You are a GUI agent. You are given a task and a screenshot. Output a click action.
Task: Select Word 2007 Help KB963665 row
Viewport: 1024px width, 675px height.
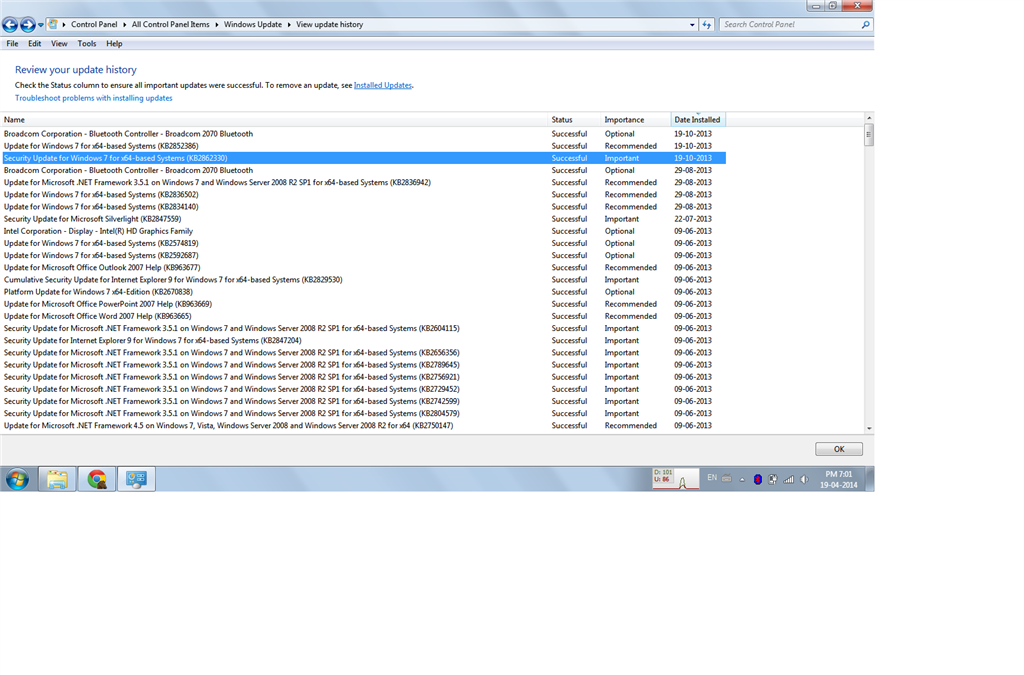tap(364, 317)
